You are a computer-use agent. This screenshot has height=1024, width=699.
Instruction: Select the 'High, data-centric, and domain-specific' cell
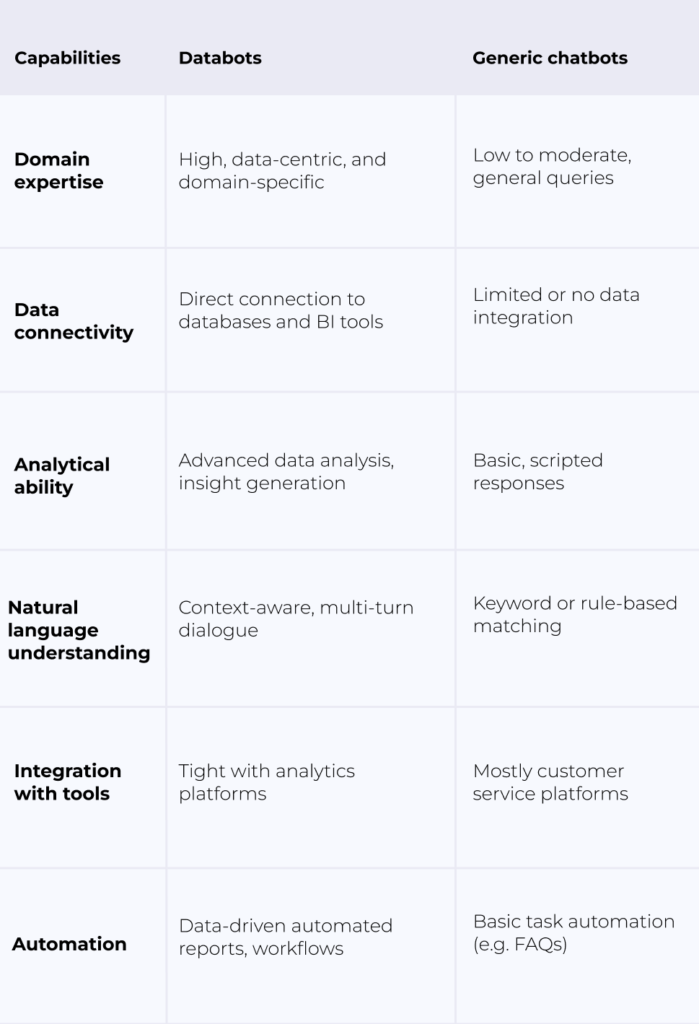coord(282,171)
